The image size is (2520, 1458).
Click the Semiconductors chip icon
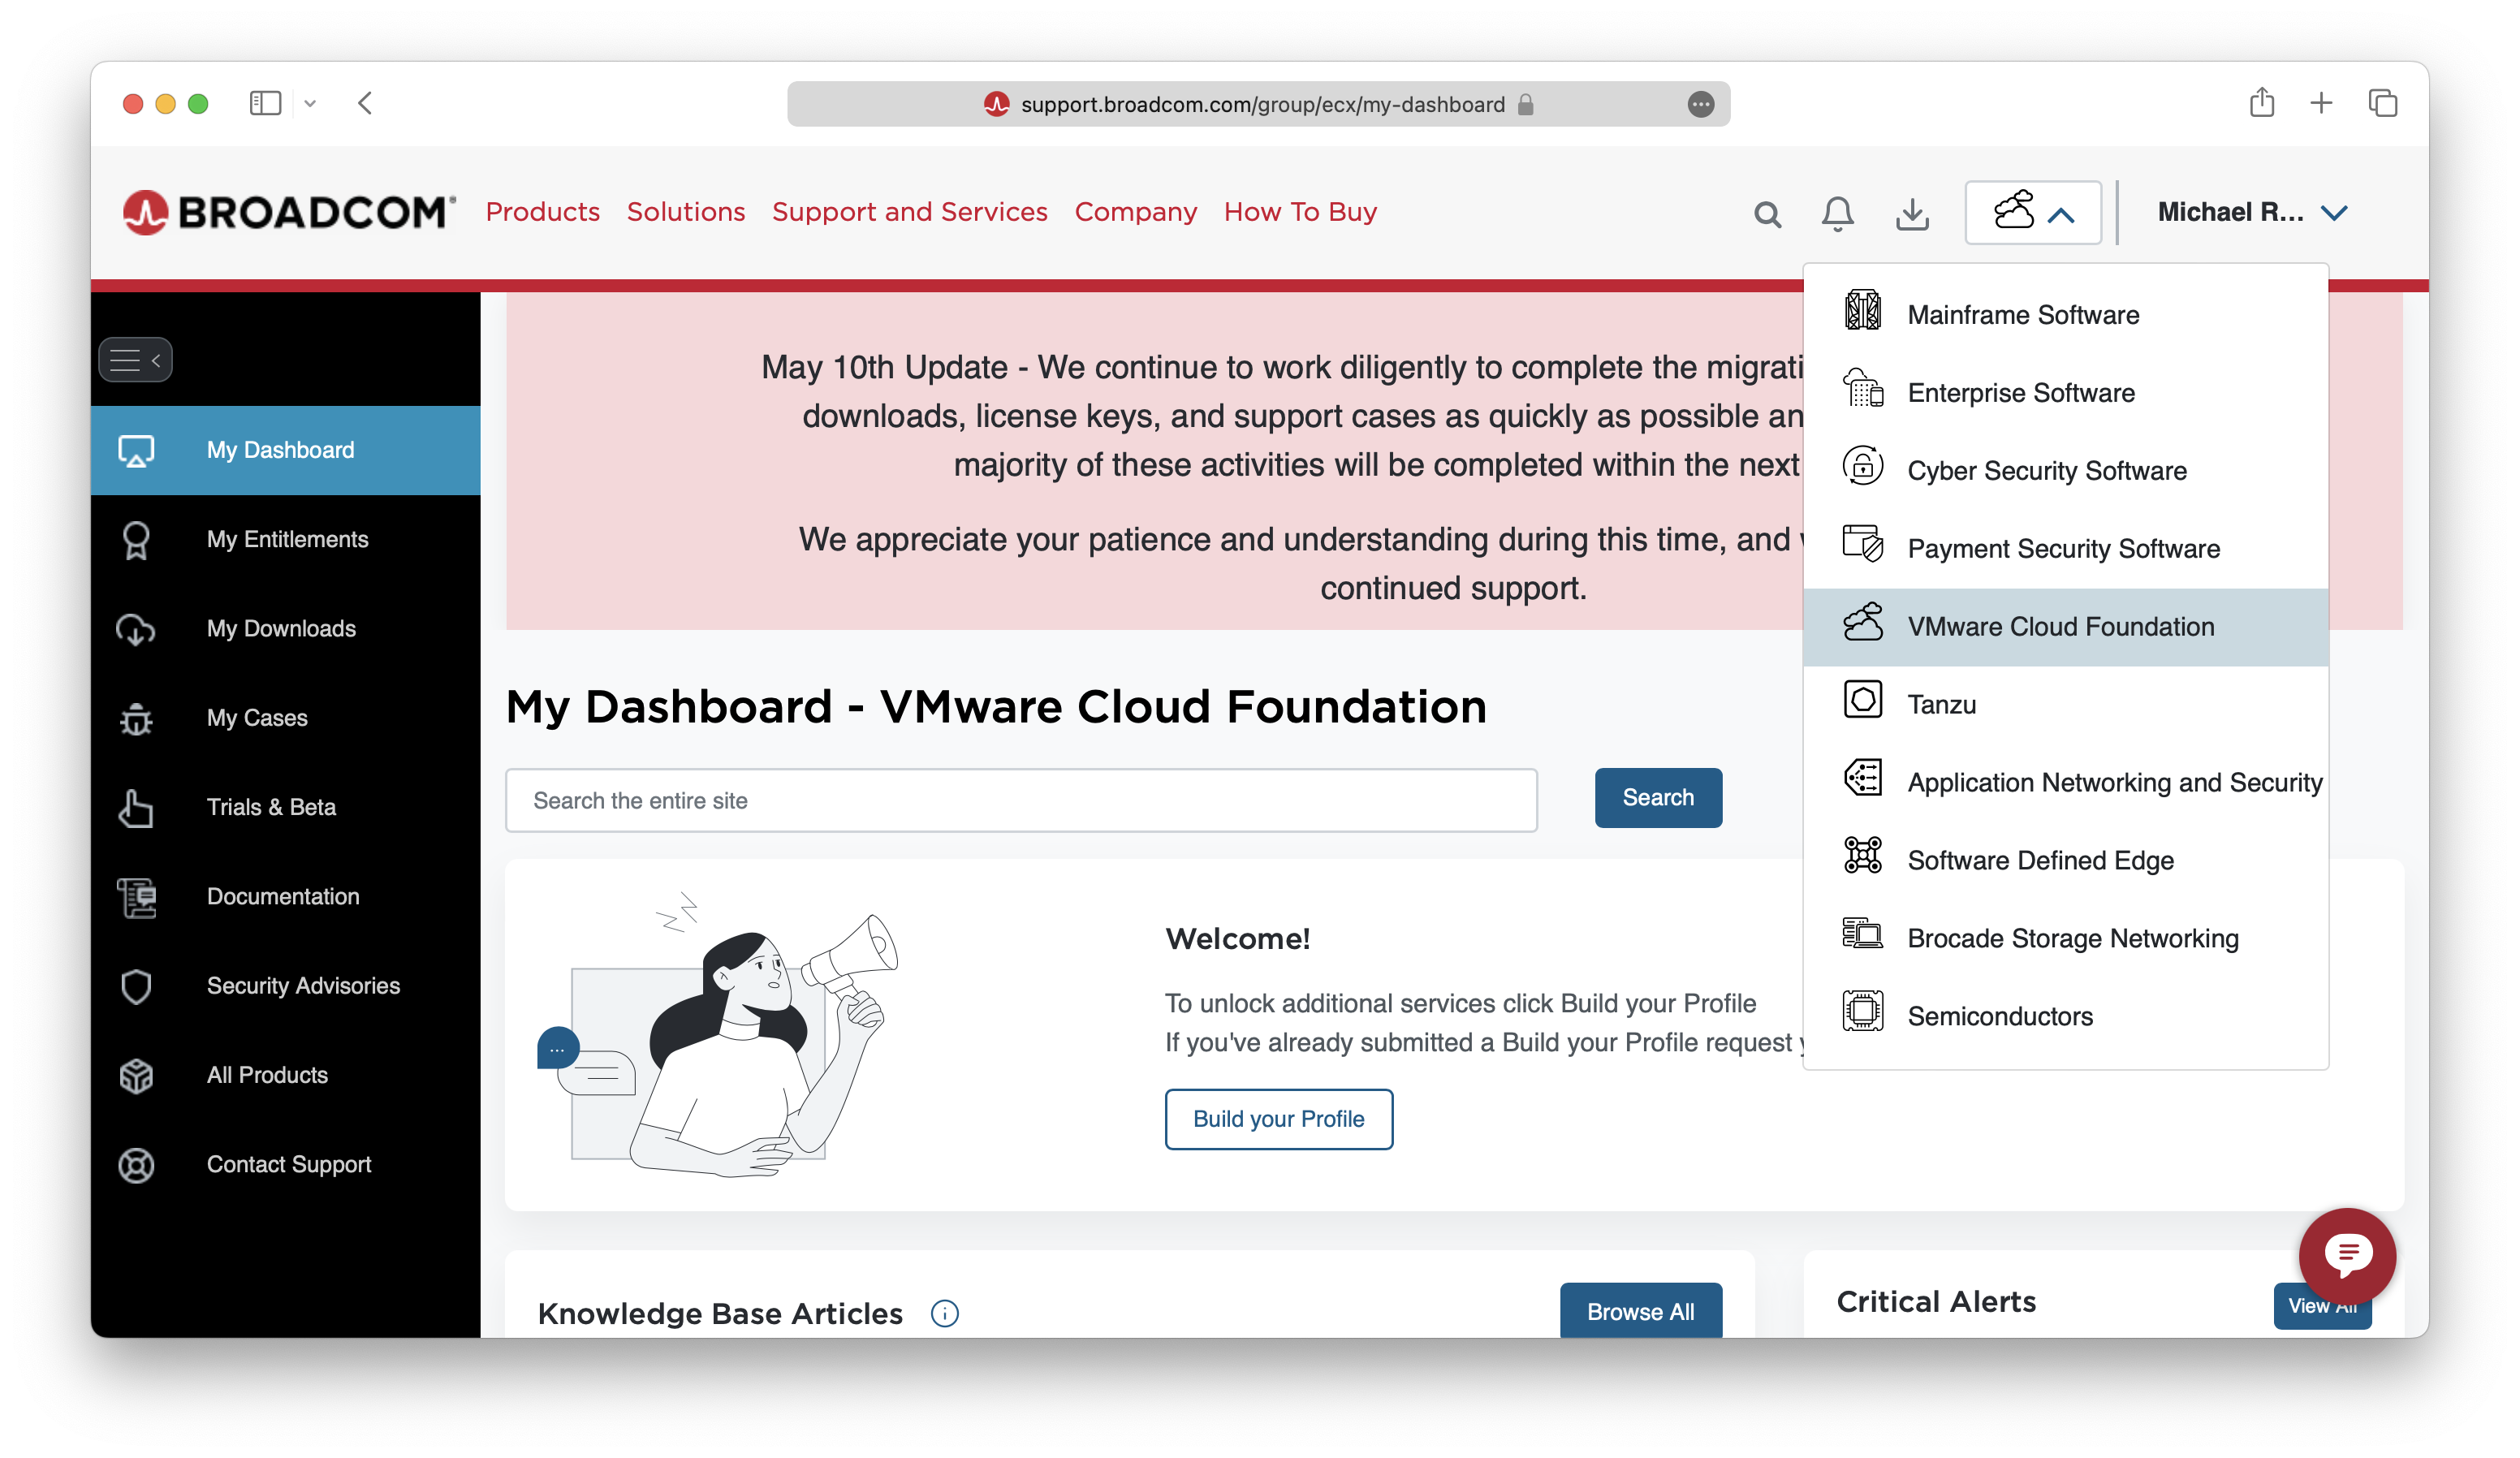coord(1862,1011)
